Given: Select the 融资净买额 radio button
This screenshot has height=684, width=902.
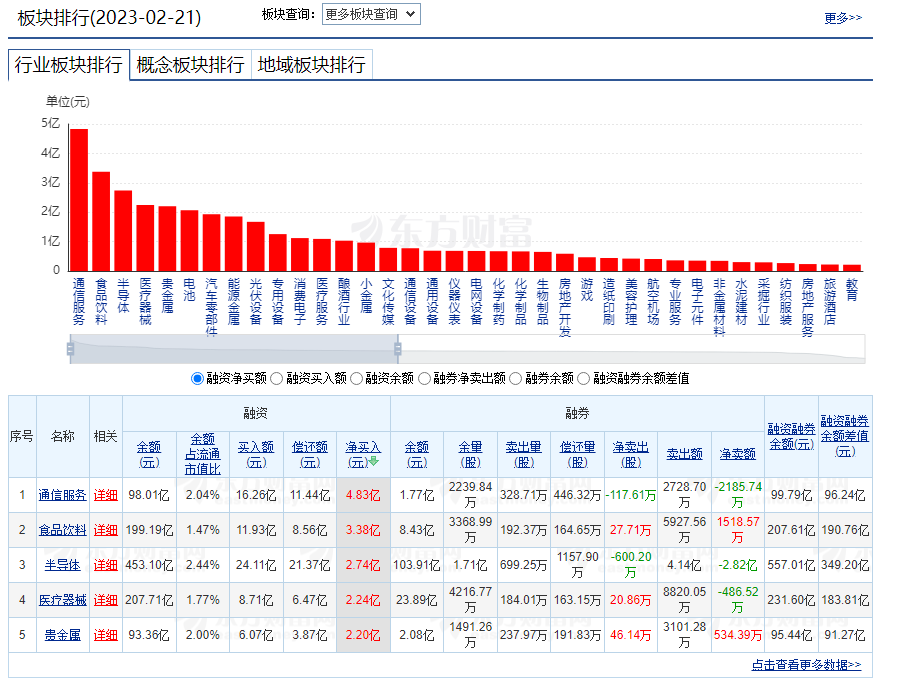Looking at the screenshot, I should 197,379.
